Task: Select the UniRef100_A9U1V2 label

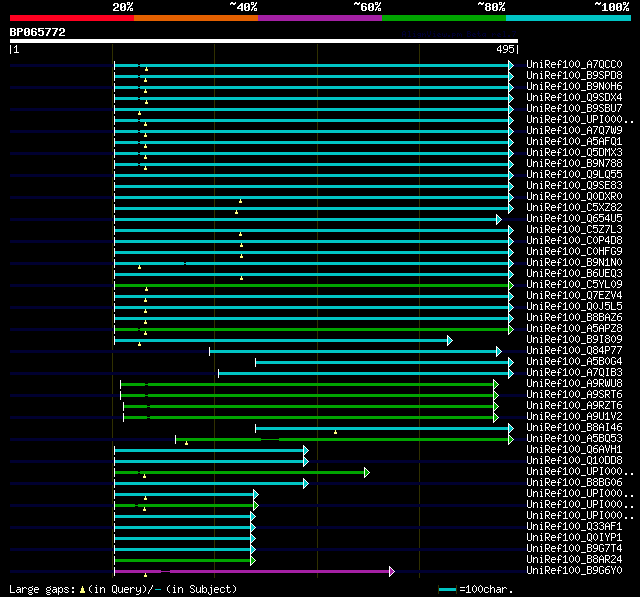Action: click(x=574, y=417)
